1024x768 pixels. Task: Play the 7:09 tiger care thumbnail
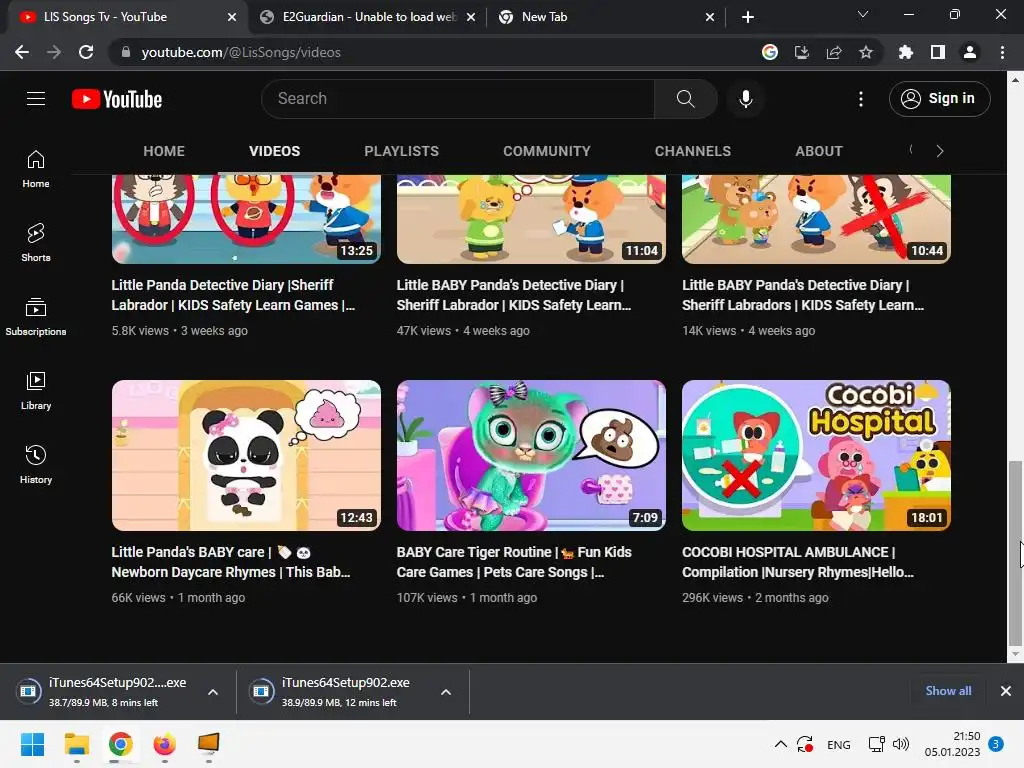[x=531, y=455]
